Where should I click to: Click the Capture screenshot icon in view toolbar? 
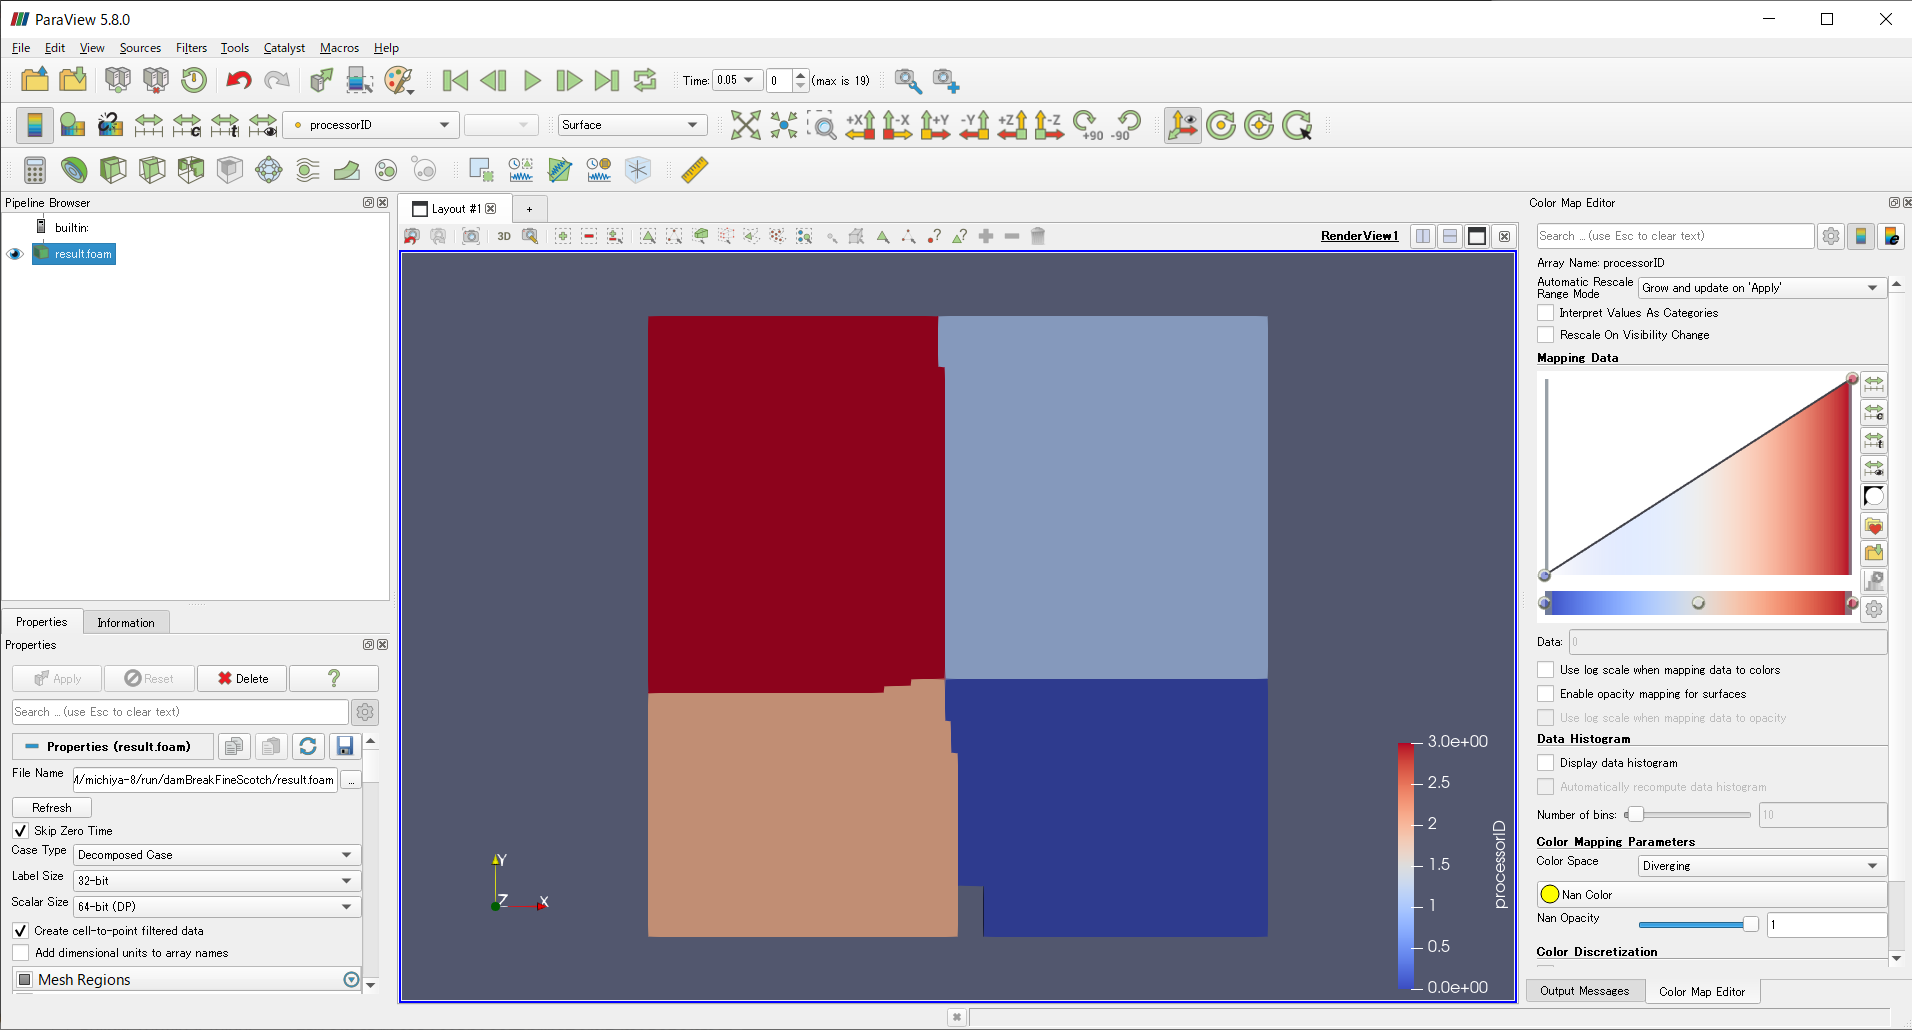click(x=471, y=236)
